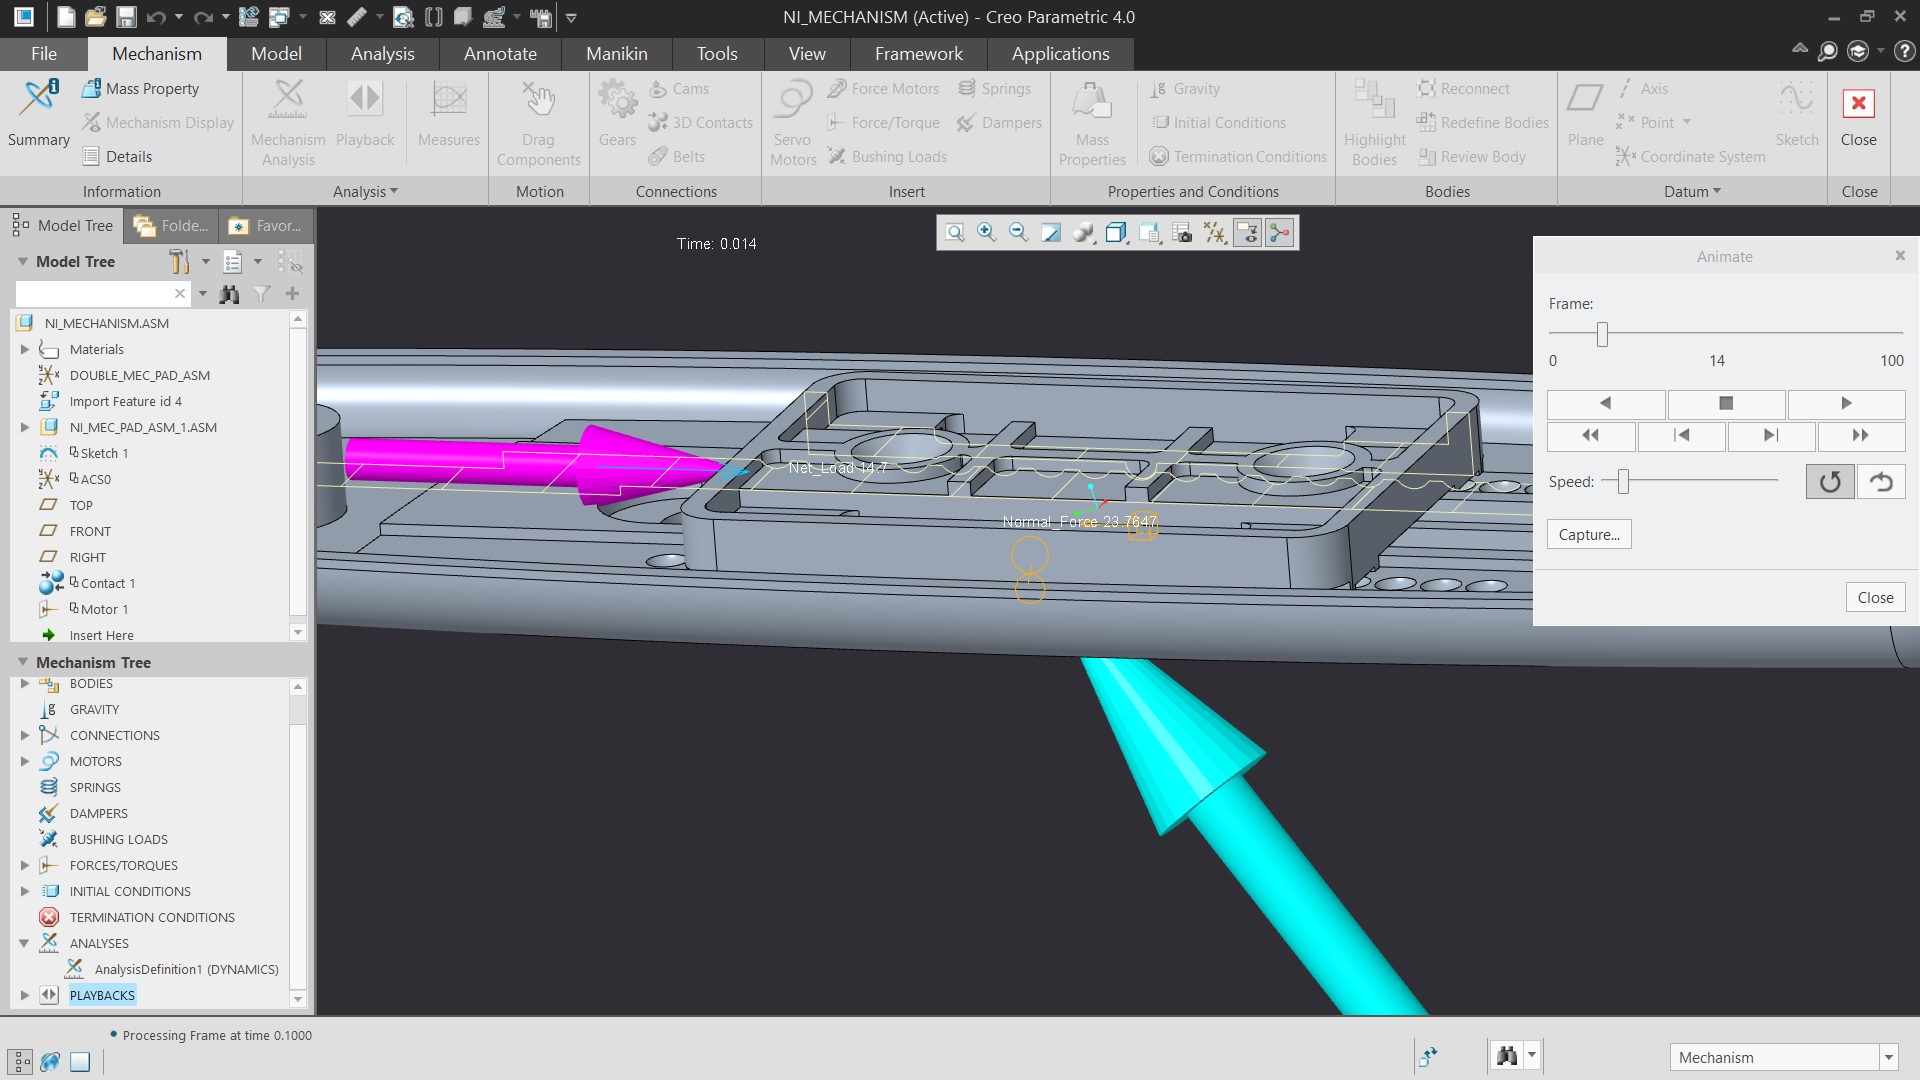Click Close button in Animate dialog

click(1875, 597)
